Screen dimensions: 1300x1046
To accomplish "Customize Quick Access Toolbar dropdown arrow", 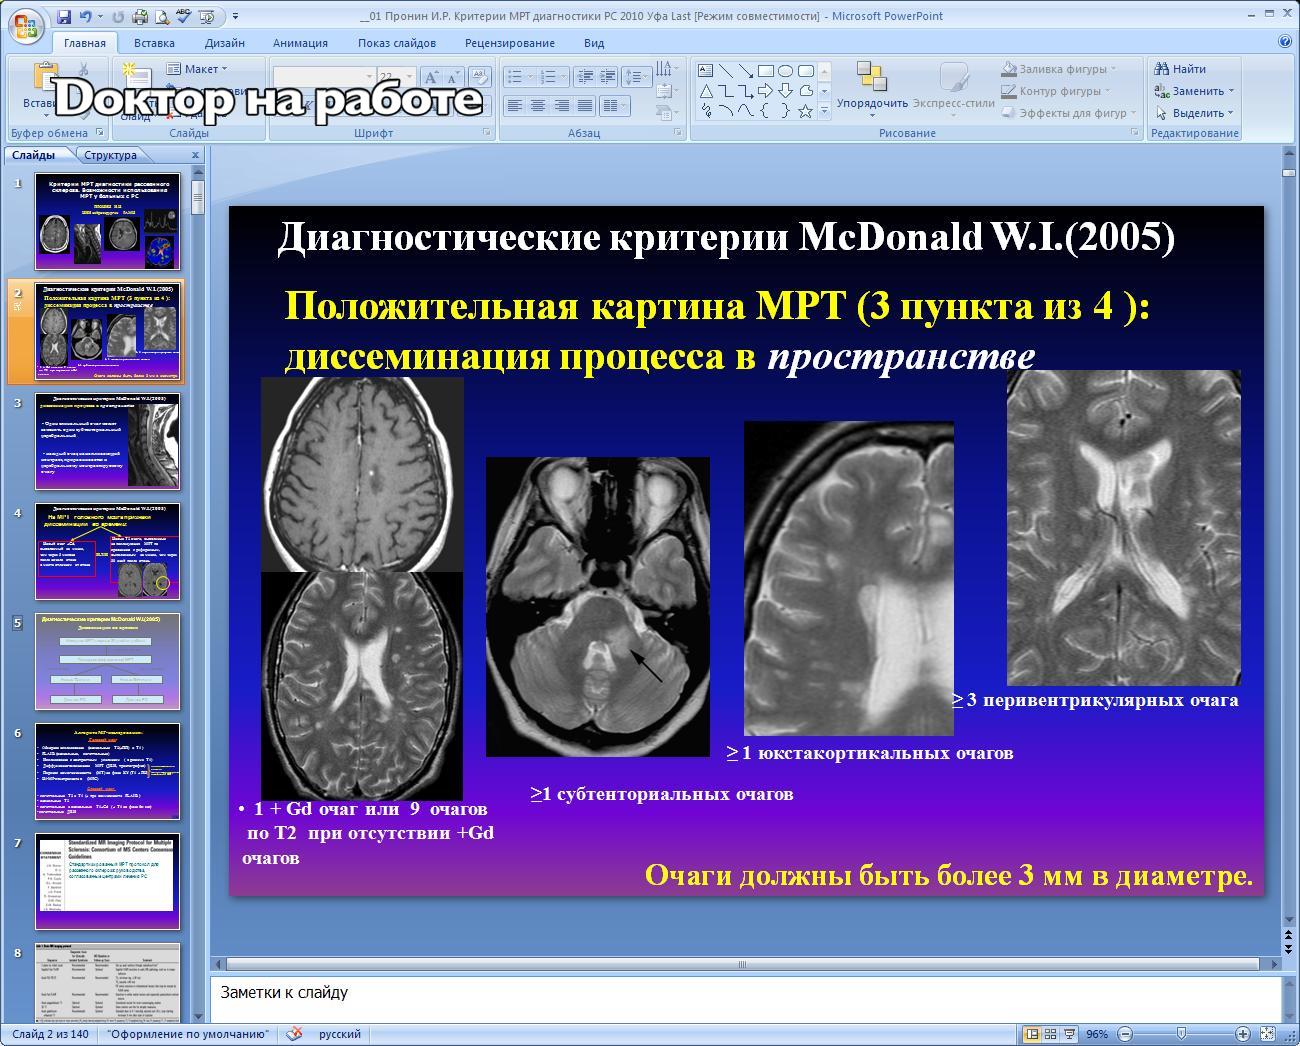I will coord(235,17).
